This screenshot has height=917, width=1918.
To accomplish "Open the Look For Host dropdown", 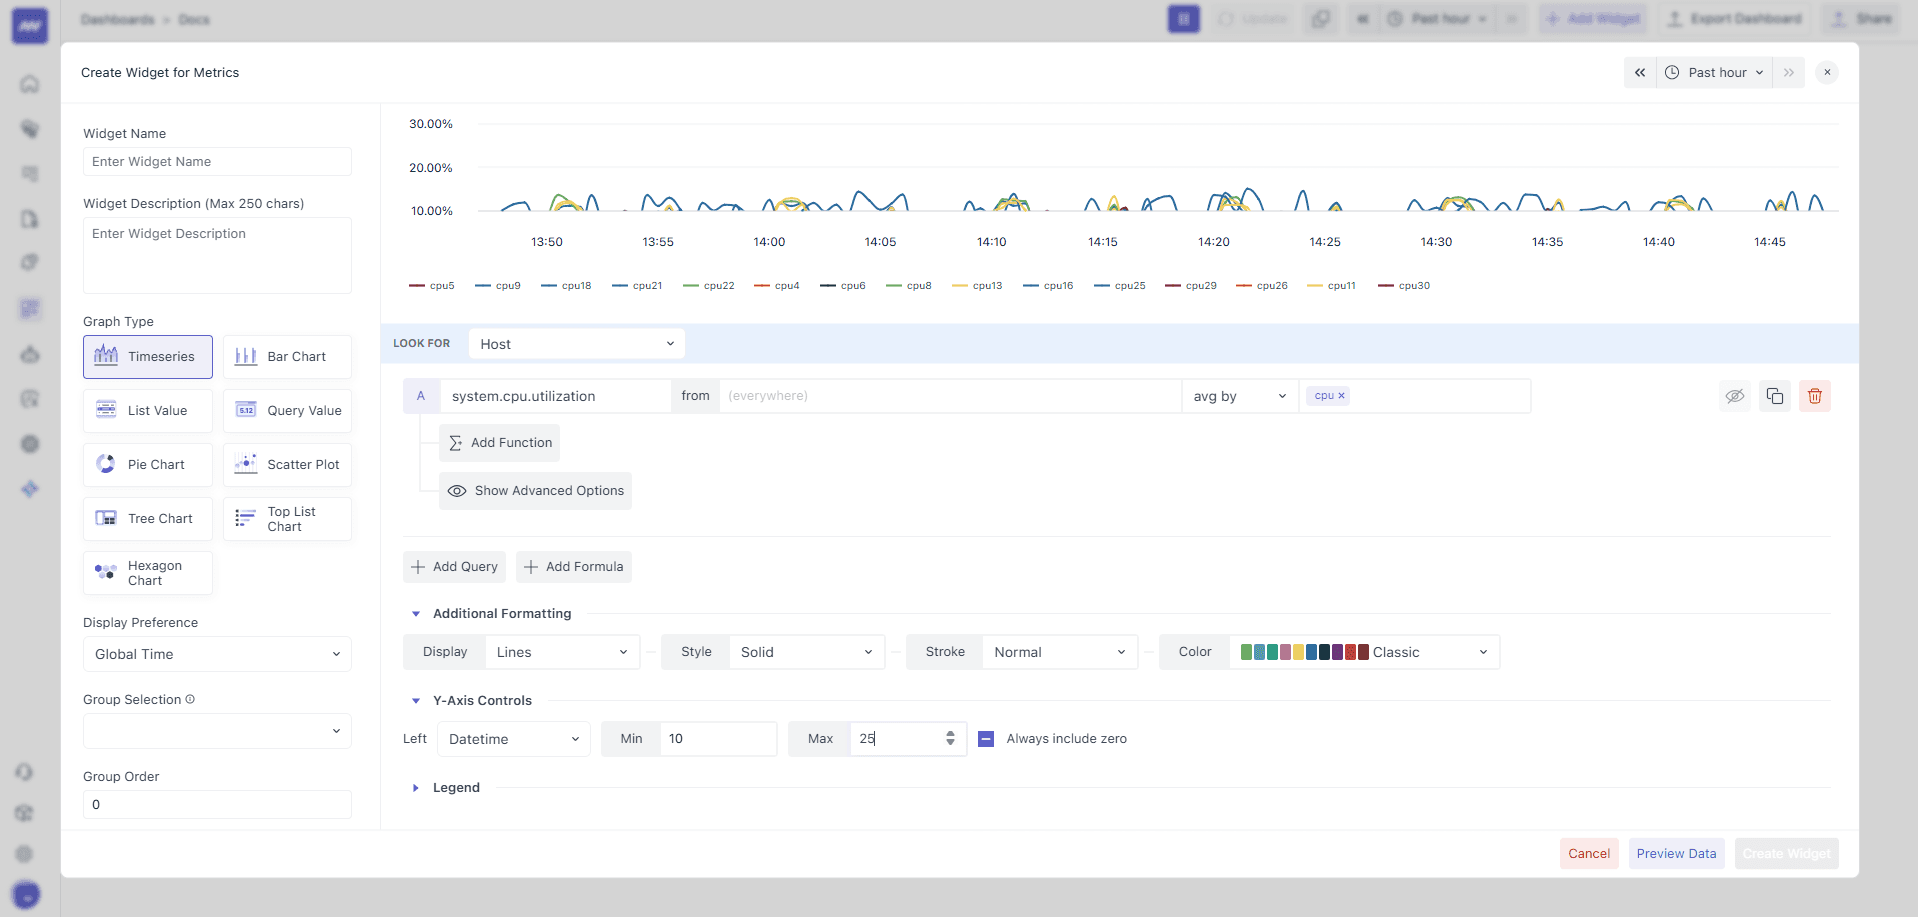I will (576, 344).
